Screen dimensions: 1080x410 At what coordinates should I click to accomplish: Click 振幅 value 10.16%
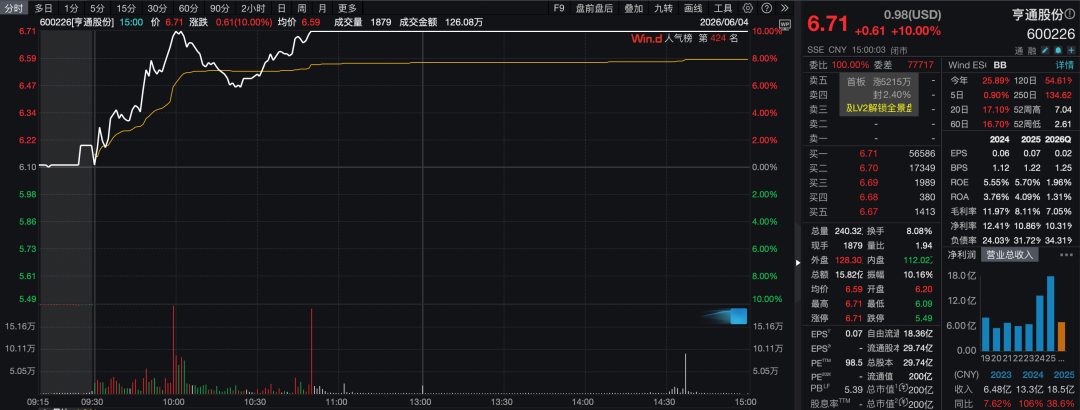(x=917, y=275)
